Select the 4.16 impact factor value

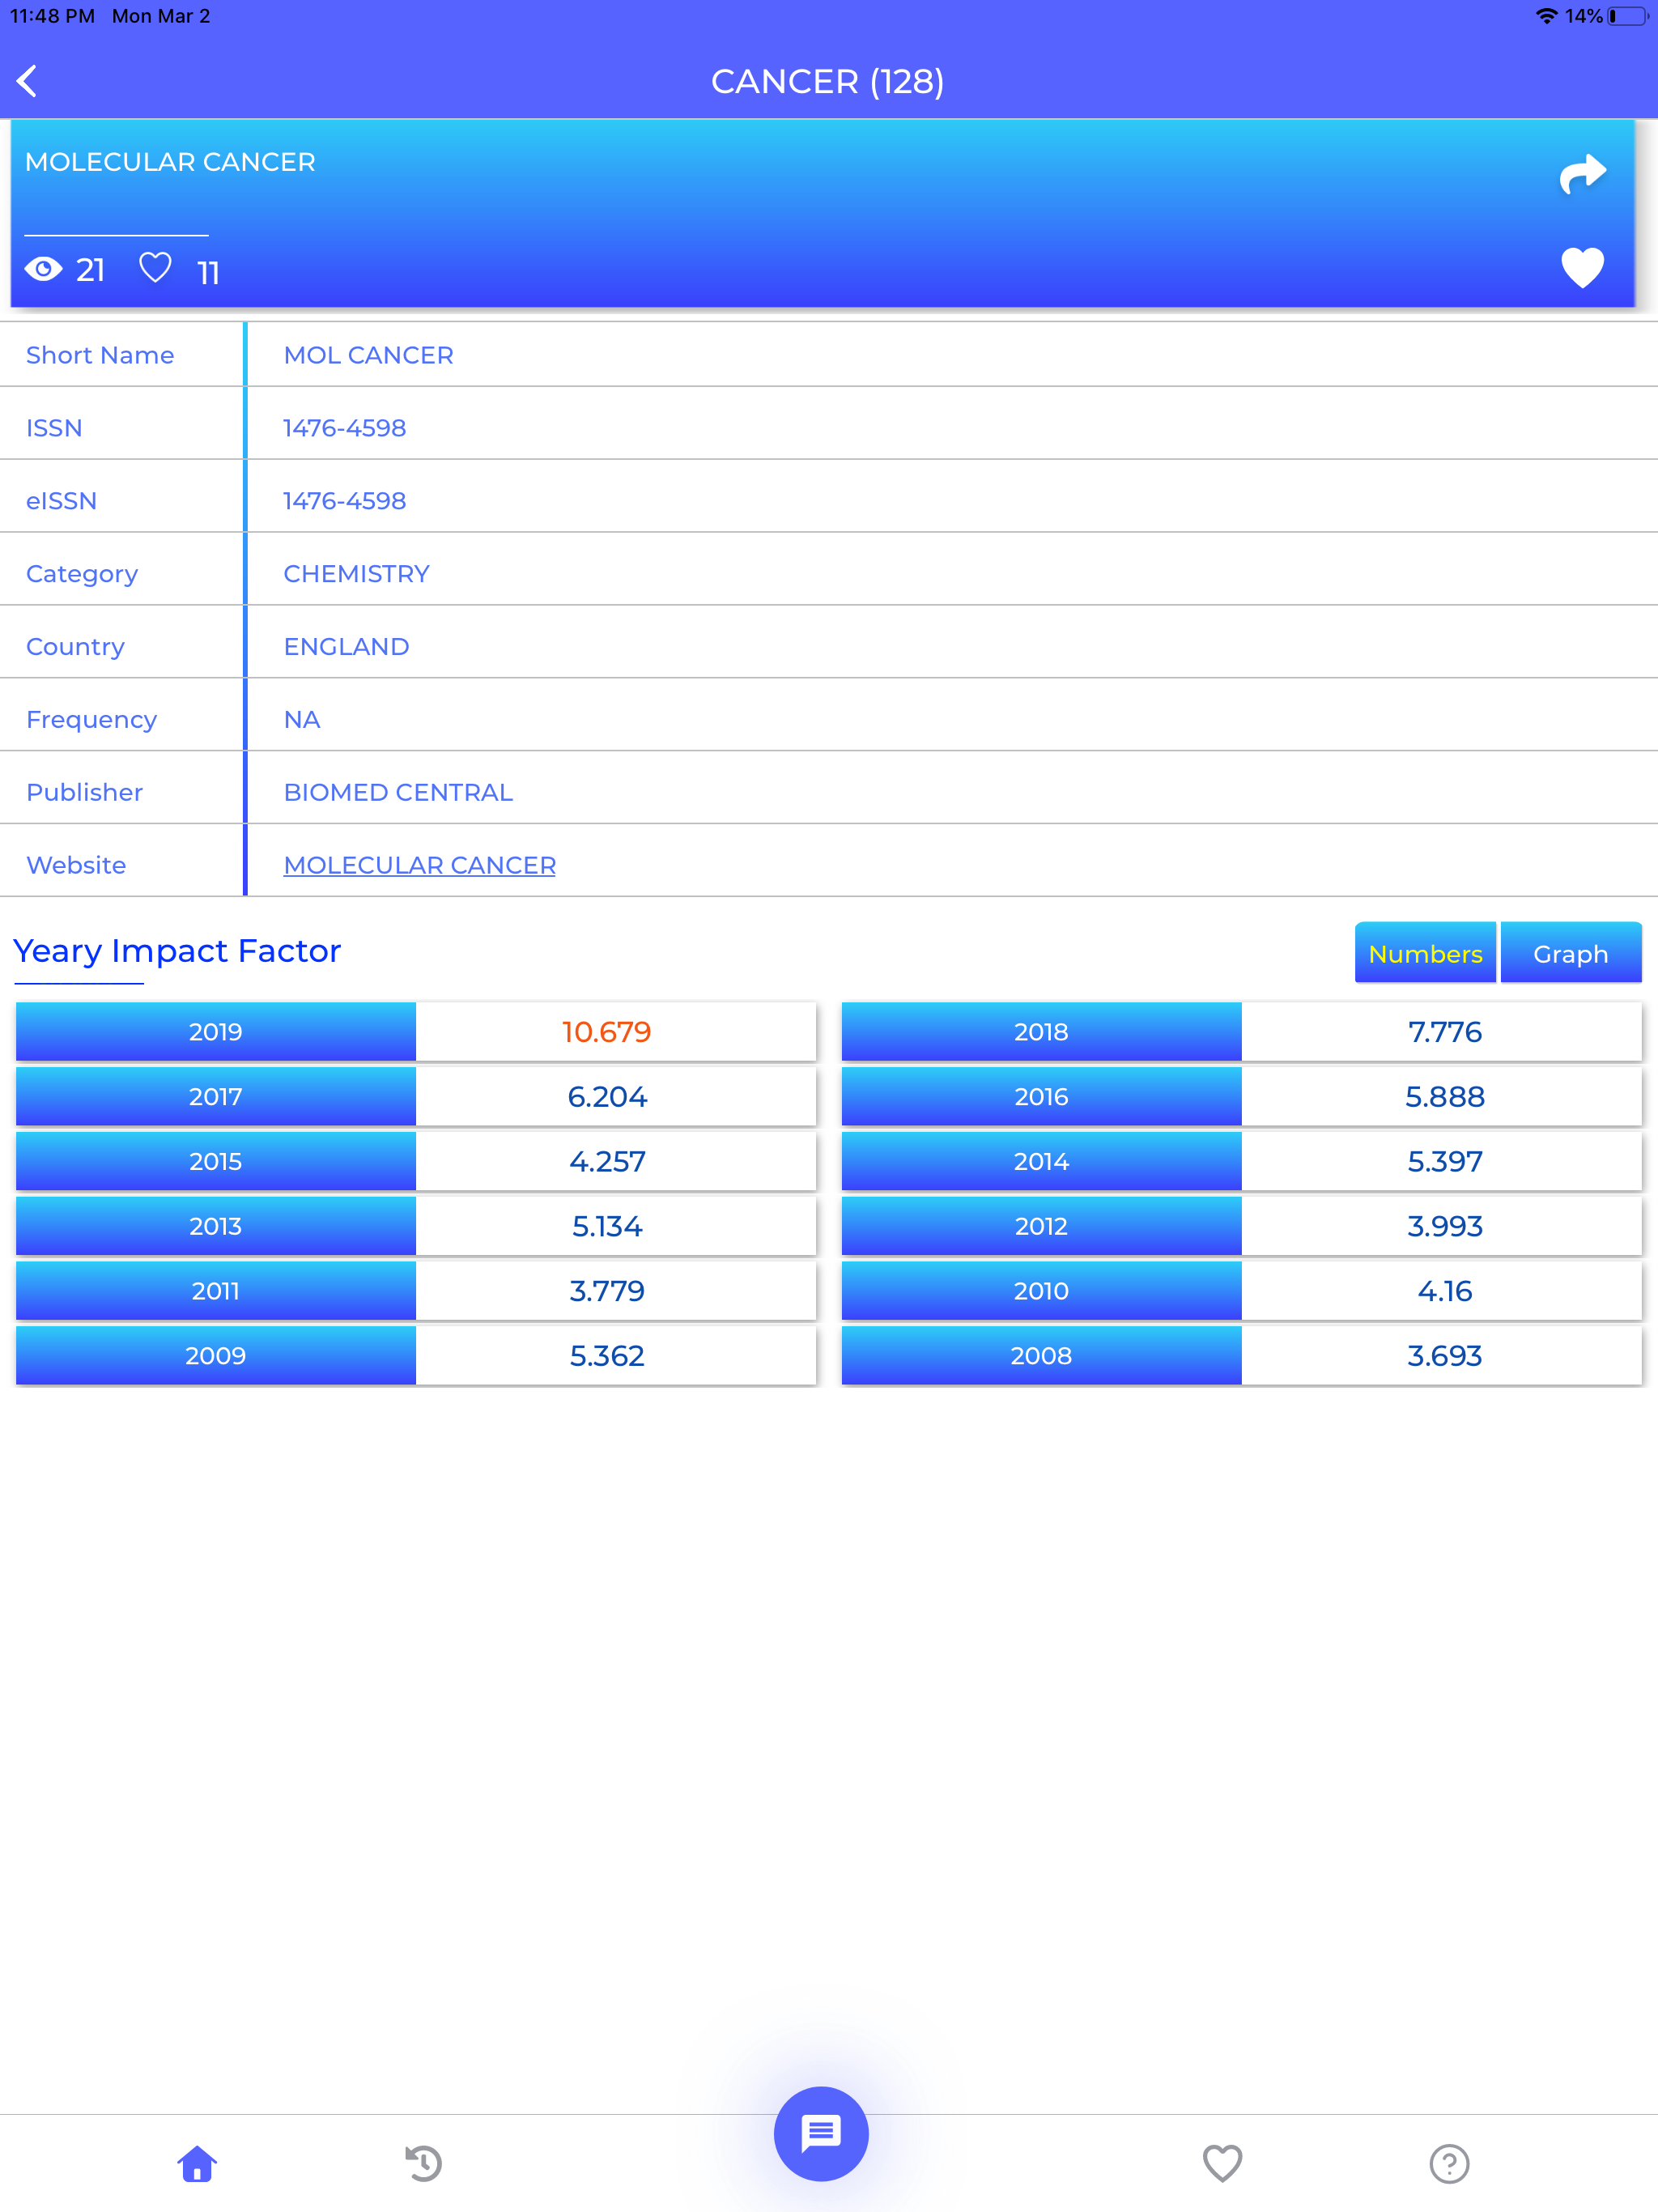tap(1444, 1291)
